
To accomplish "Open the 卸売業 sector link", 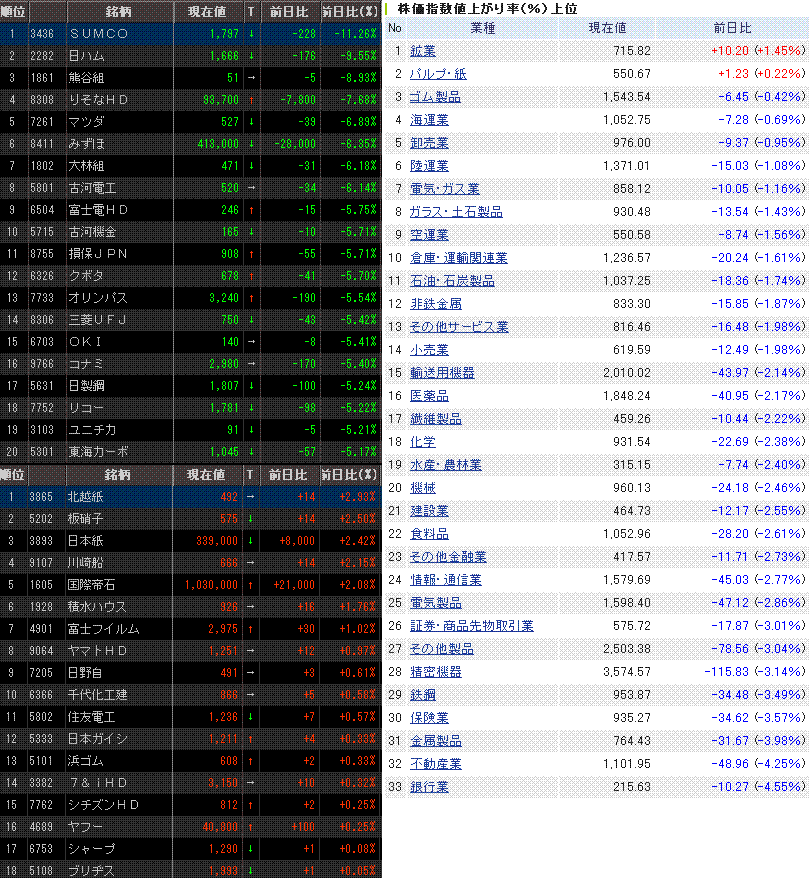I will click(x=429, y=143).
